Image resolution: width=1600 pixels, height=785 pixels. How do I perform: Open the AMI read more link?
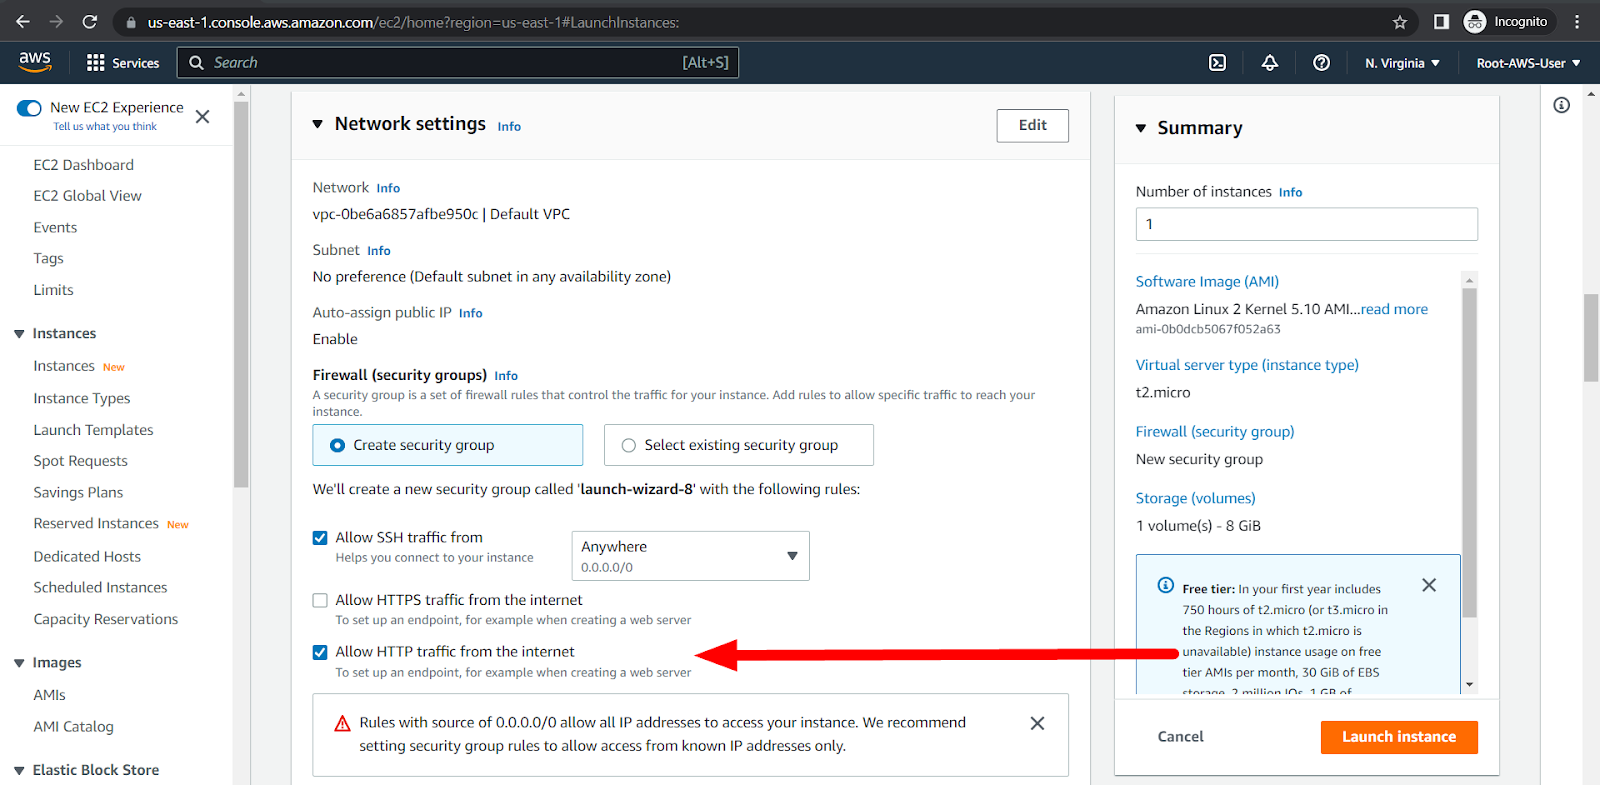tap(1394, 309)
